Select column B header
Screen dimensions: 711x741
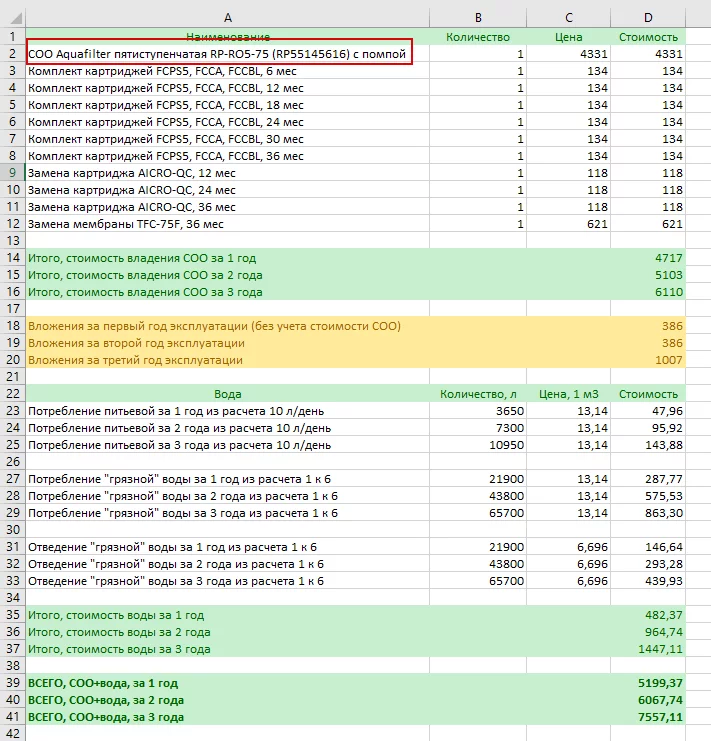[x=478, y=18]
